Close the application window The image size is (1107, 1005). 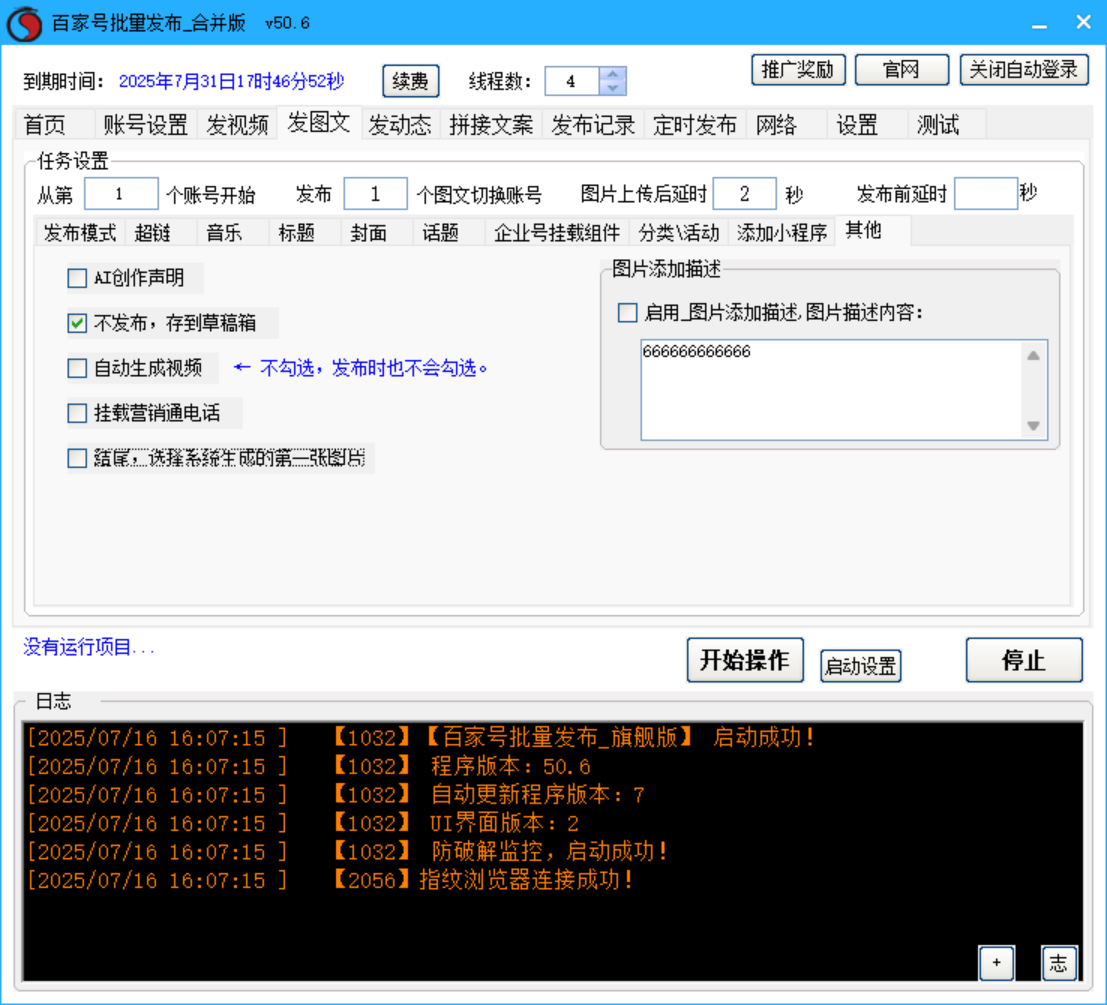coord(1084,23)
